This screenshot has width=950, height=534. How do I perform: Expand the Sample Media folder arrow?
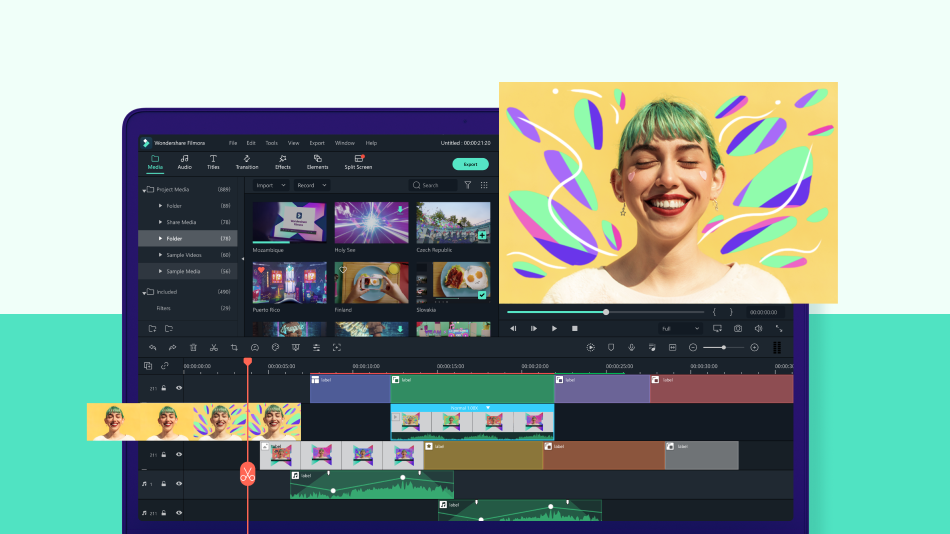tap(161, 272)
